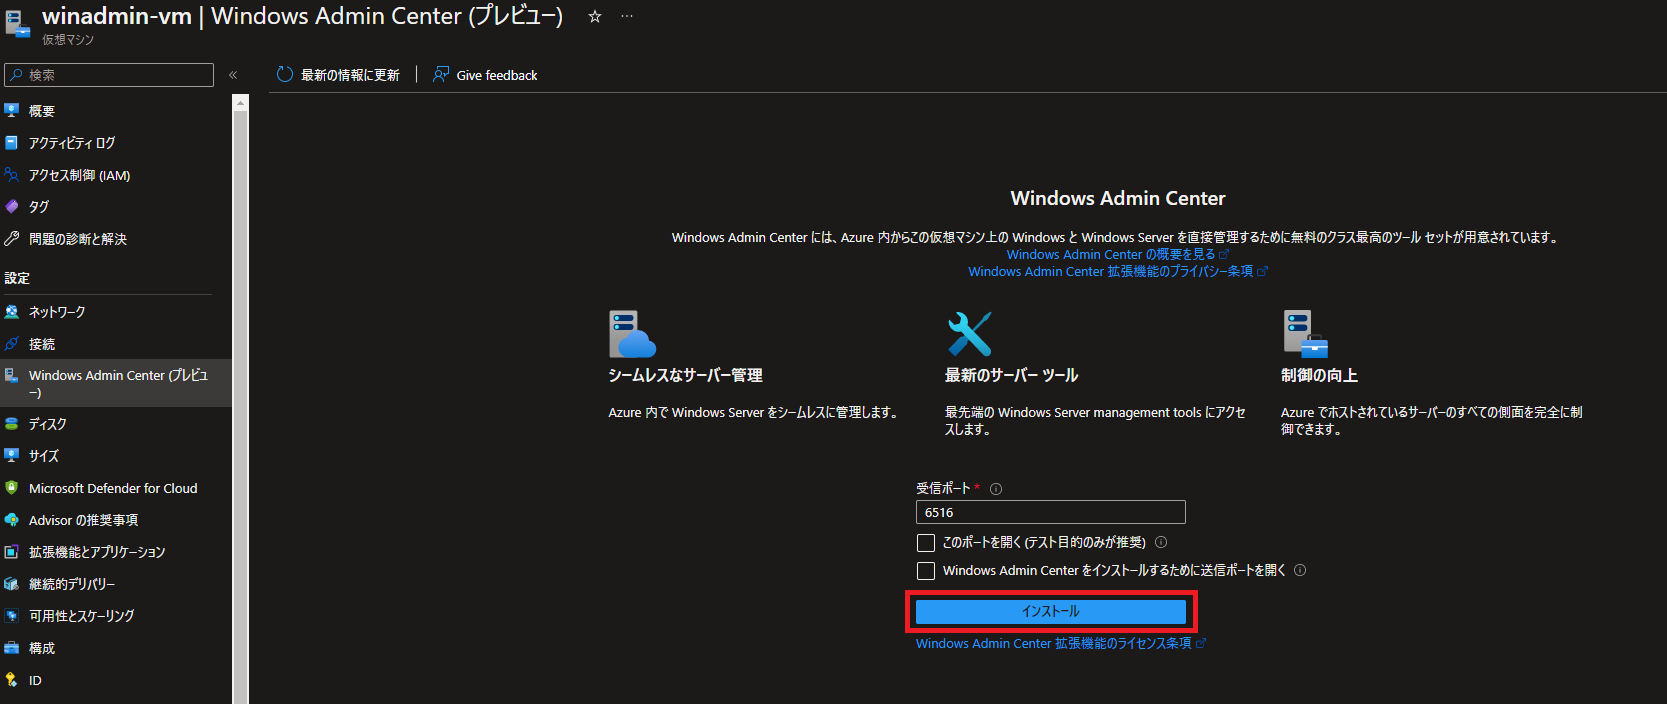The image size is (1667, 704).
Task: Click the info icon next to 受信ポート
Action: pos(996,489)
